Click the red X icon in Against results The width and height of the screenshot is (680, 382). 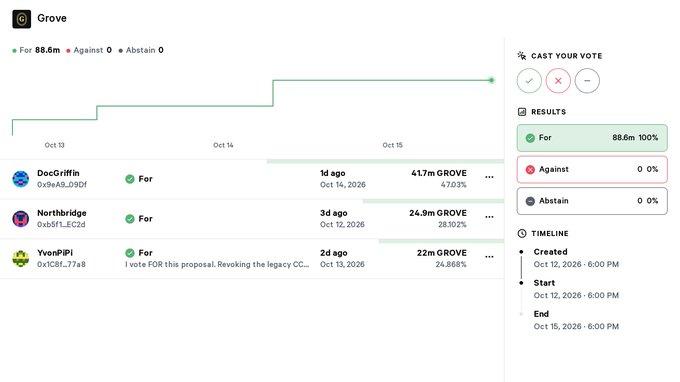[x=530, y=170]
